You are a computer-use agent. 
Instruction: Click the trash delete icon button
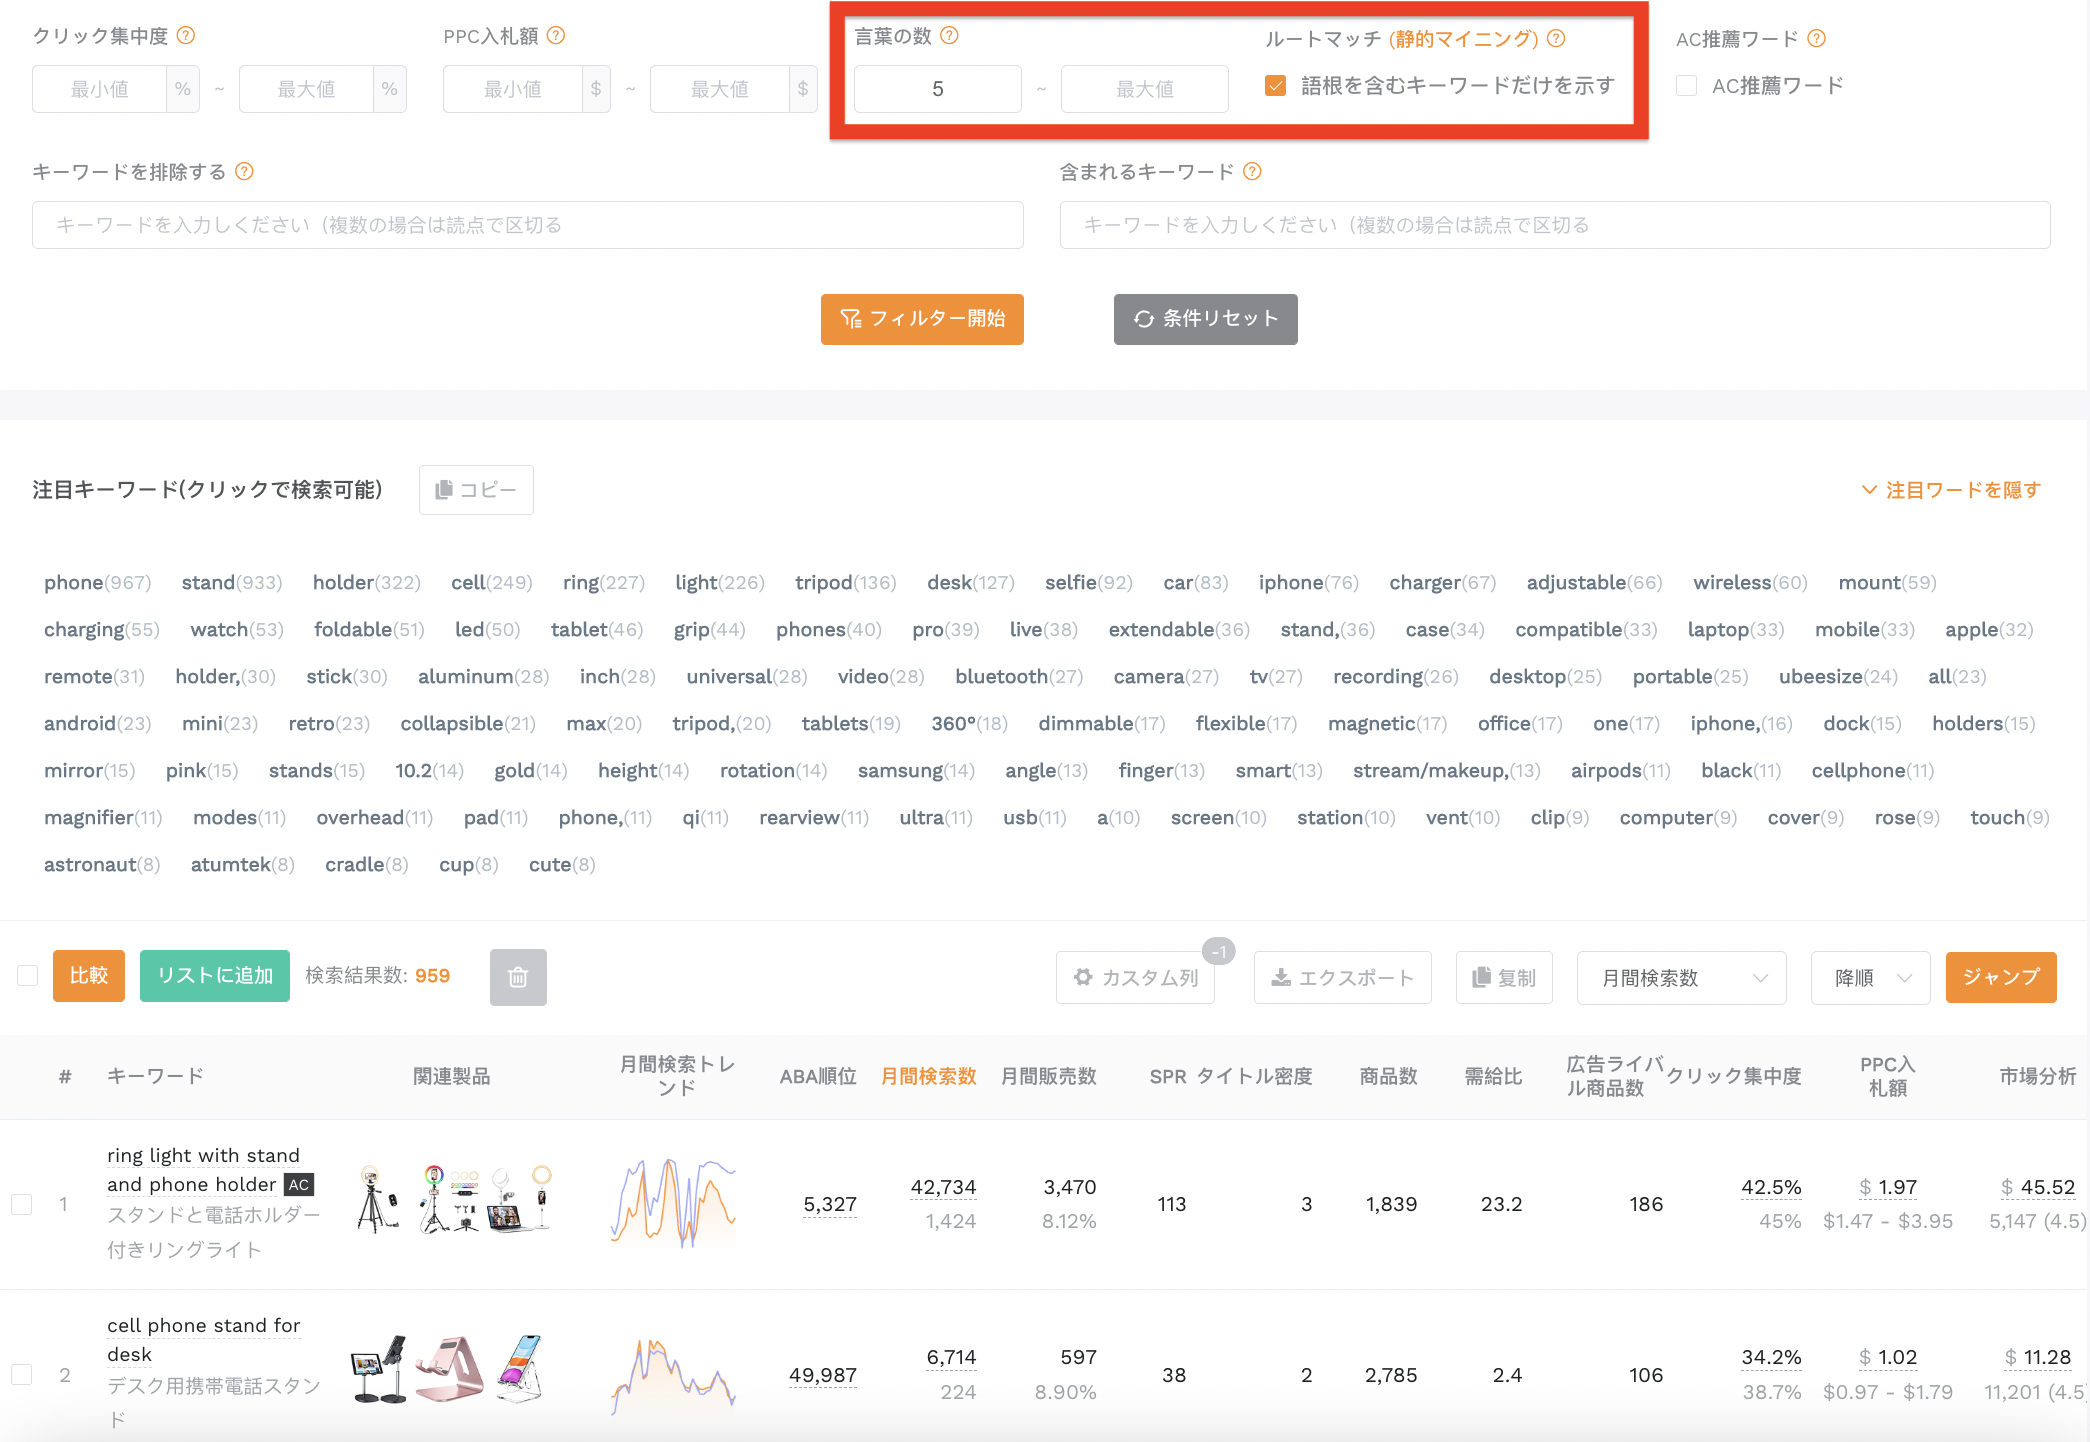(x=518, y=977)
